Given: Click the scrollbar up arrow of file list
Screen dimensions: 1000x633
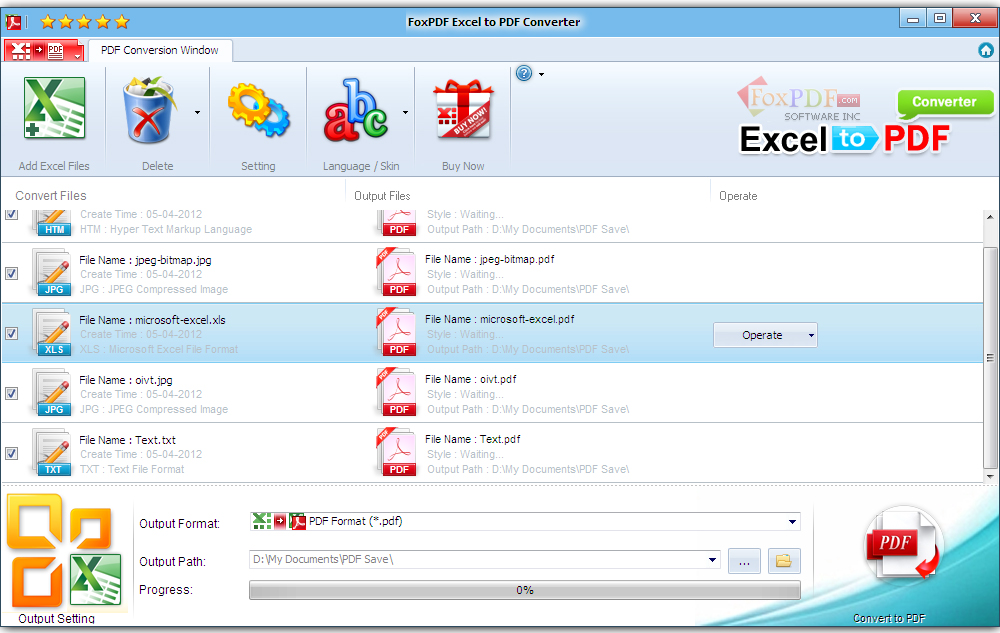Looking at the screenshot, I should [990, 217].
